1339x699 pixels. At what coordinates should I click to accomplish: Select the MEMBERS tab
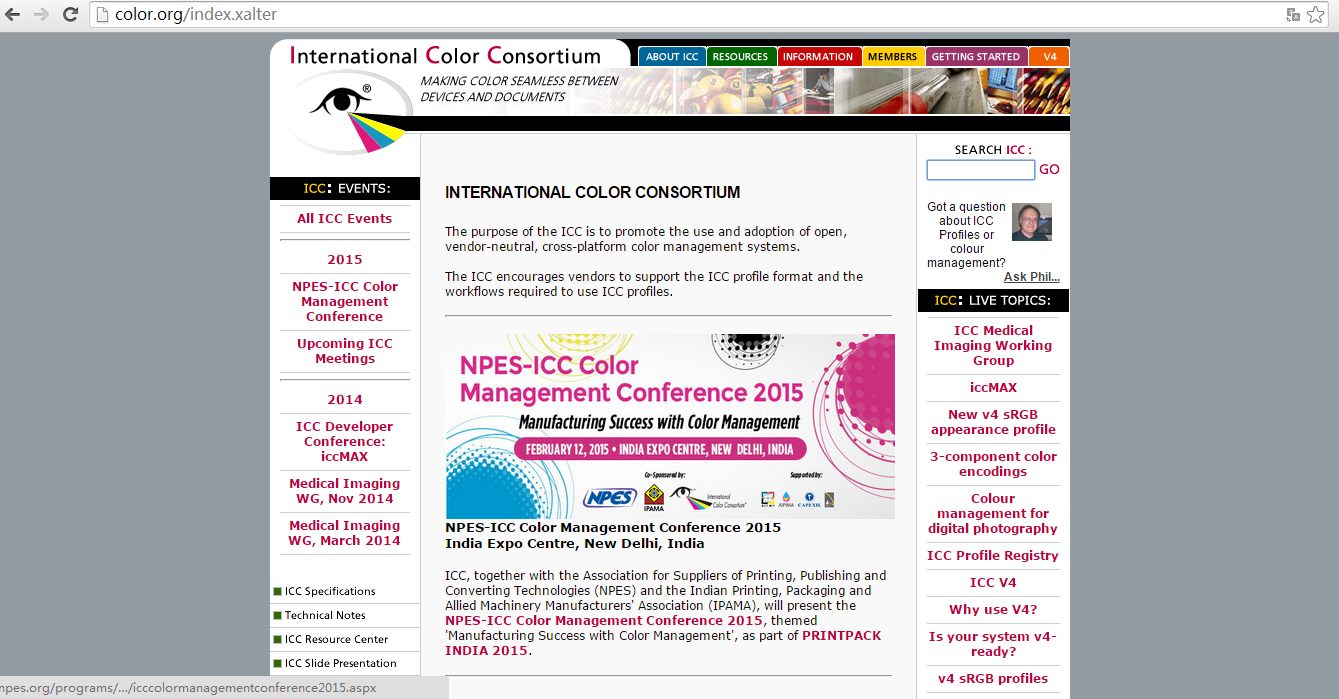[x=892, y=57]
